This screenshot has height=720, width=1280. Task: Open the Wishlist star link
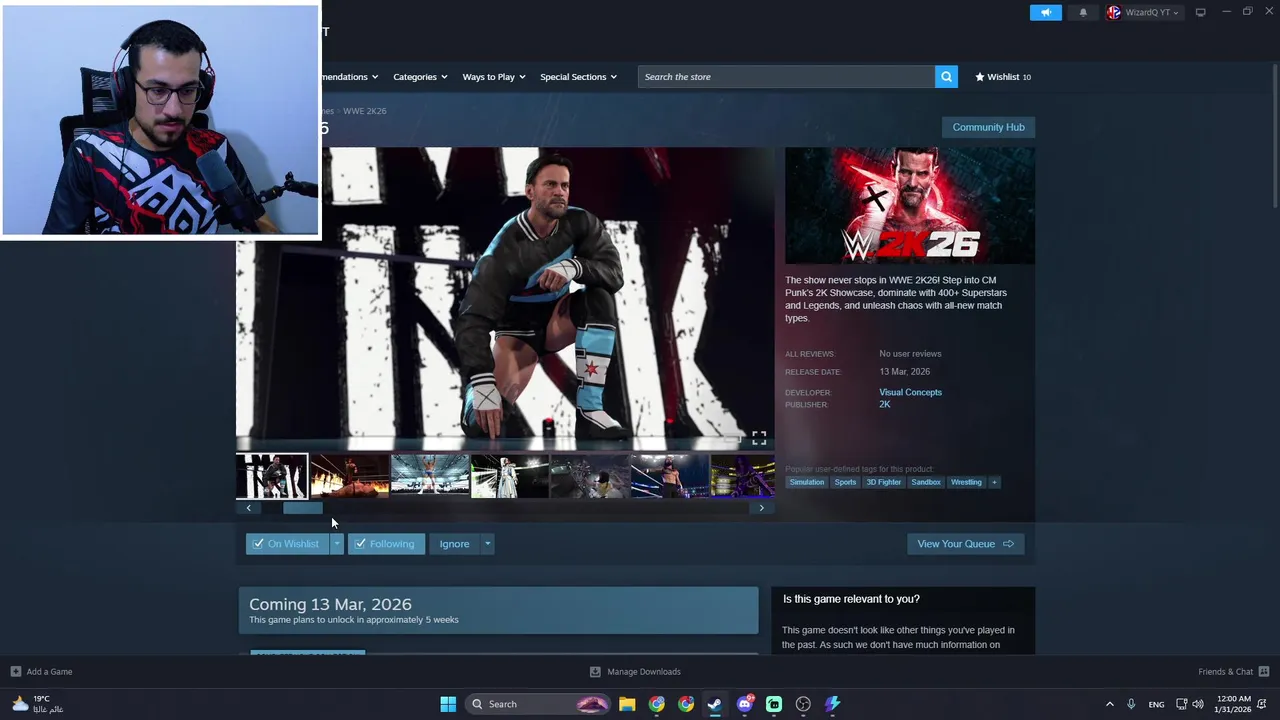click(1003, 77)
